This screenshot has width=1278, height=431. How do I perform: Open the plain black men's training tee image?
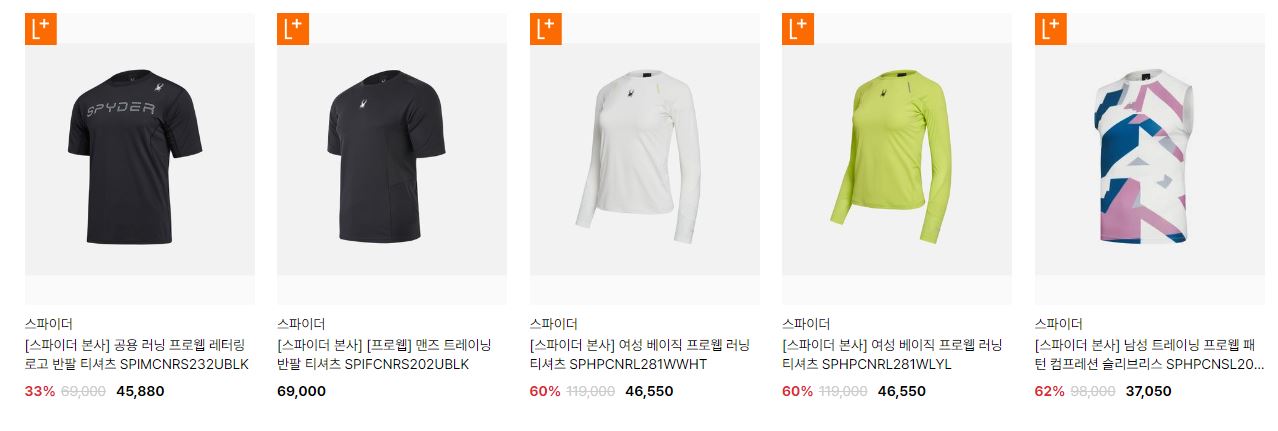click(392, 159)
